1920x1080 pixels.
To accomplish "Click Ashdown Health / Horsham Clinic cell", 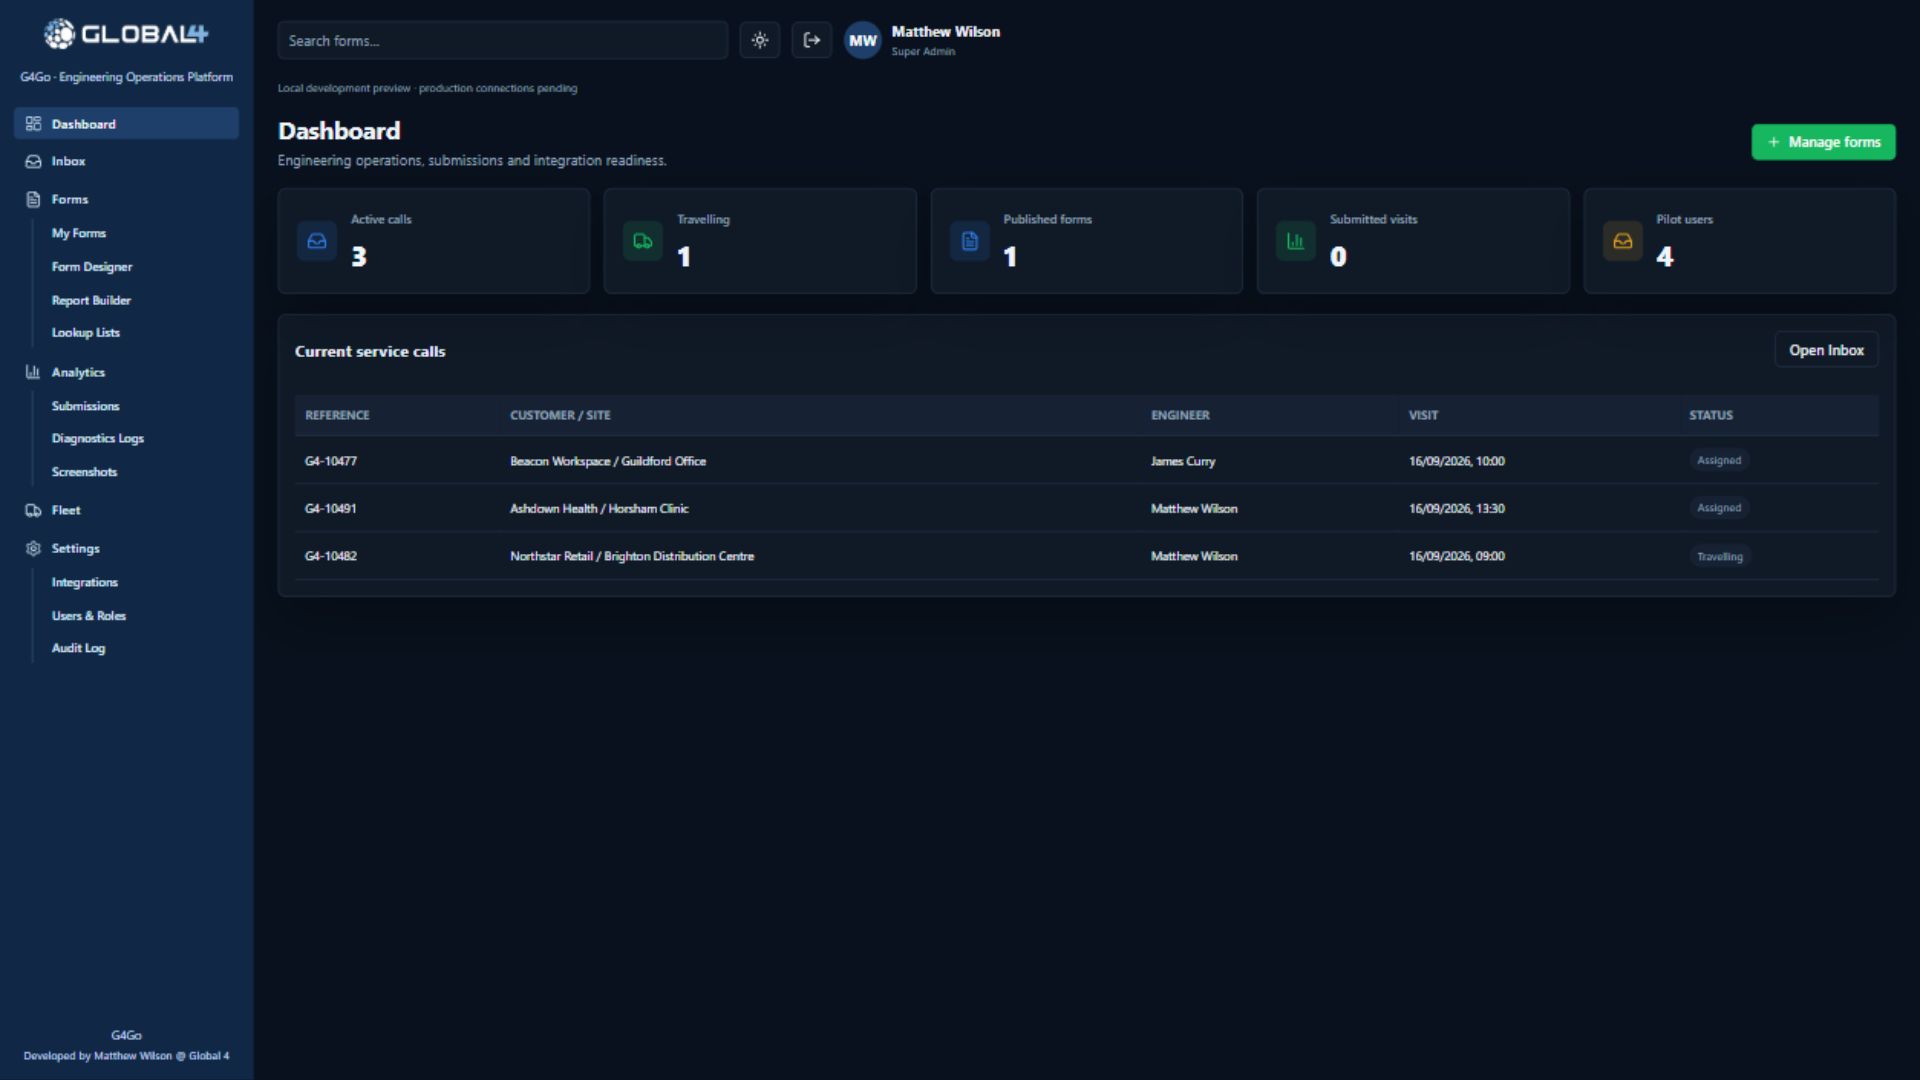I will (599, 508).
